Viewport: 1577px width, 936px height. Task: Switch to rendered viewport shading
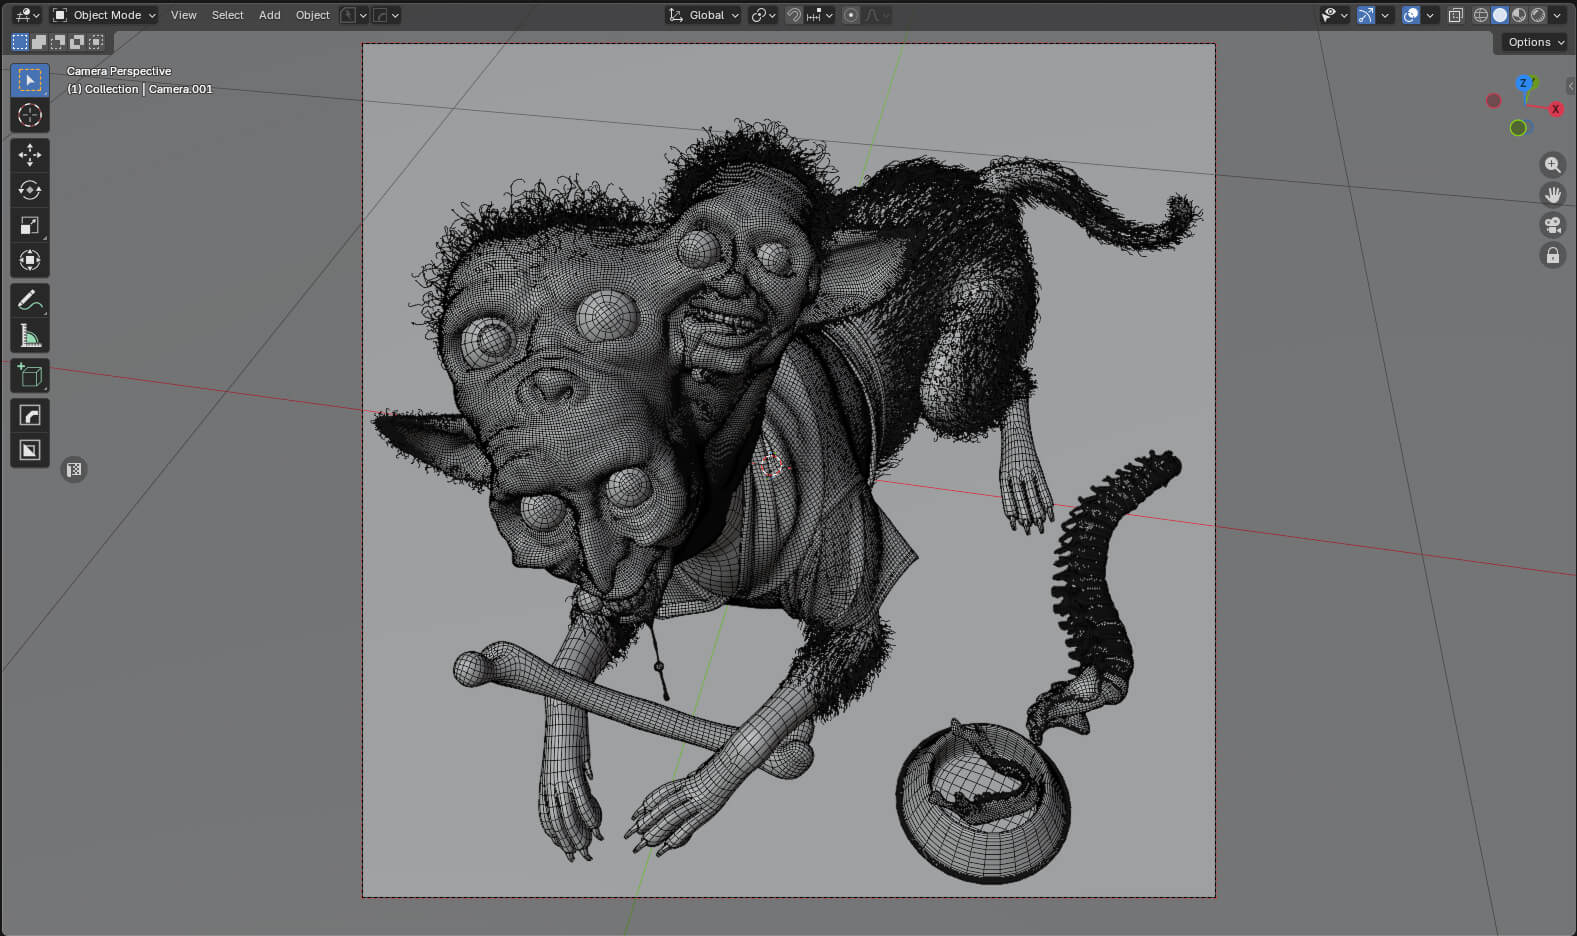pyautogui.click(x=1538, y=15)
